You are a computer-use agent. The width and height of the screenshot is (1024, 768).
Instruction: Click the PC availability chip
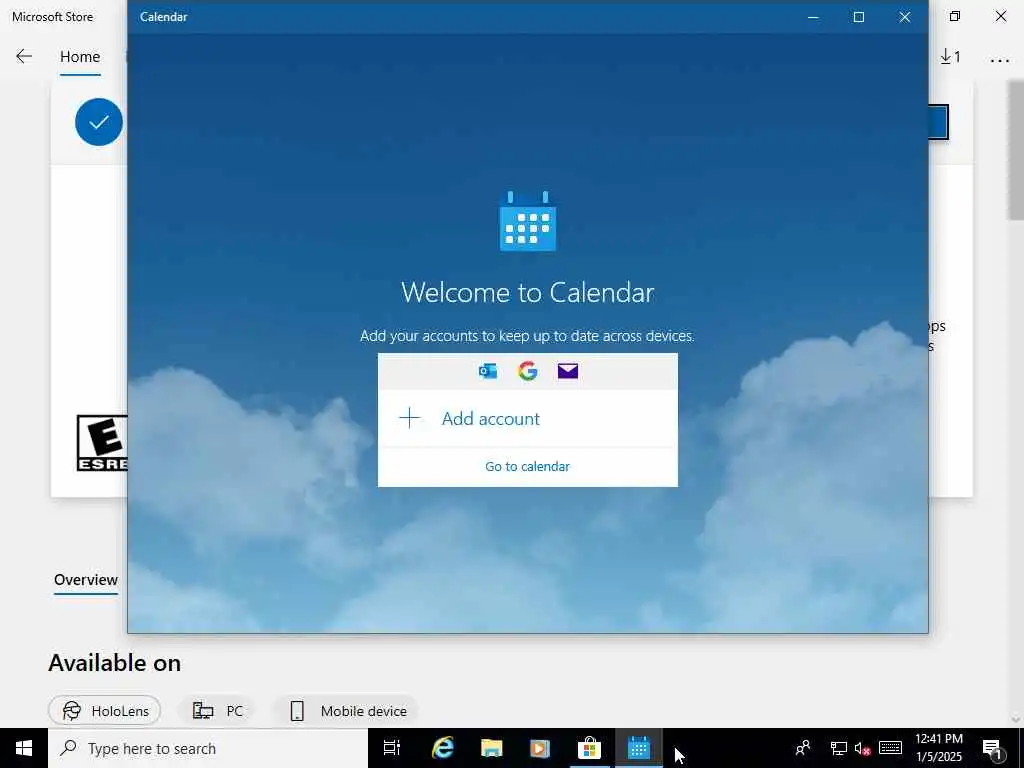coord(218,711)
